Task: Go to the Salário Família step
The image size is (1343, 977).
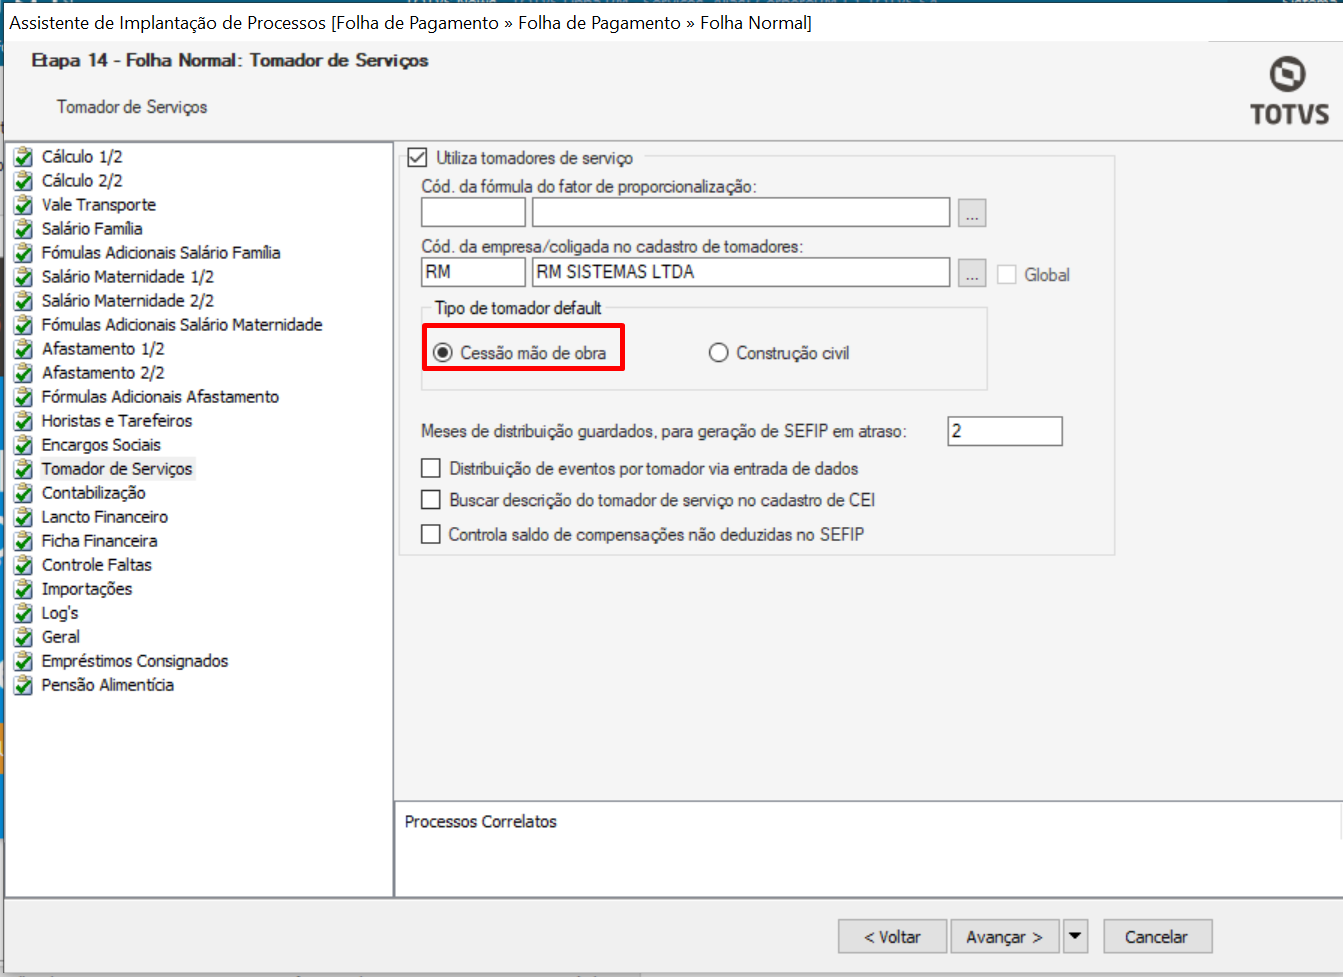Action: [x=92, y=229]
